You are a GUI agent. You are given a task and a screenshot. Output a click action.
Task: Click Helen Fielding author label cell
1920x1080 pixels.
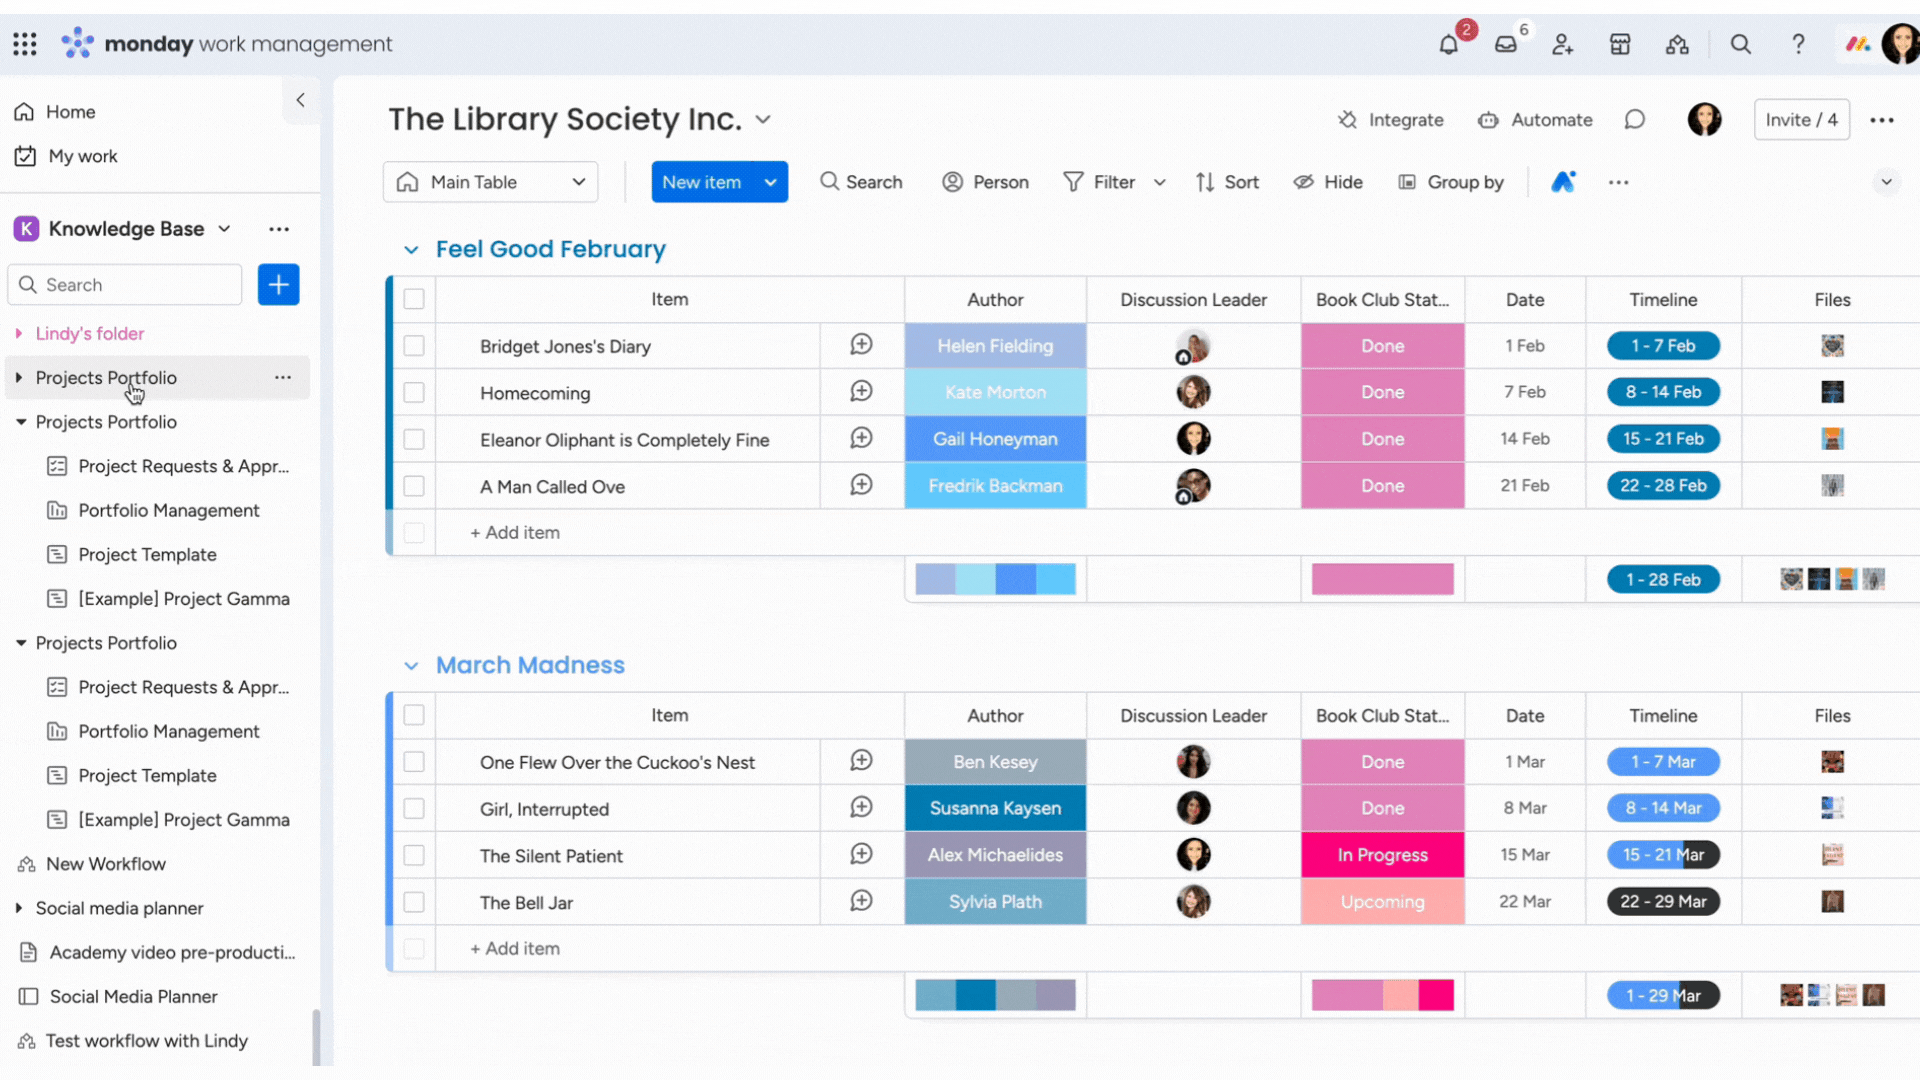click(x=995, y=346)
